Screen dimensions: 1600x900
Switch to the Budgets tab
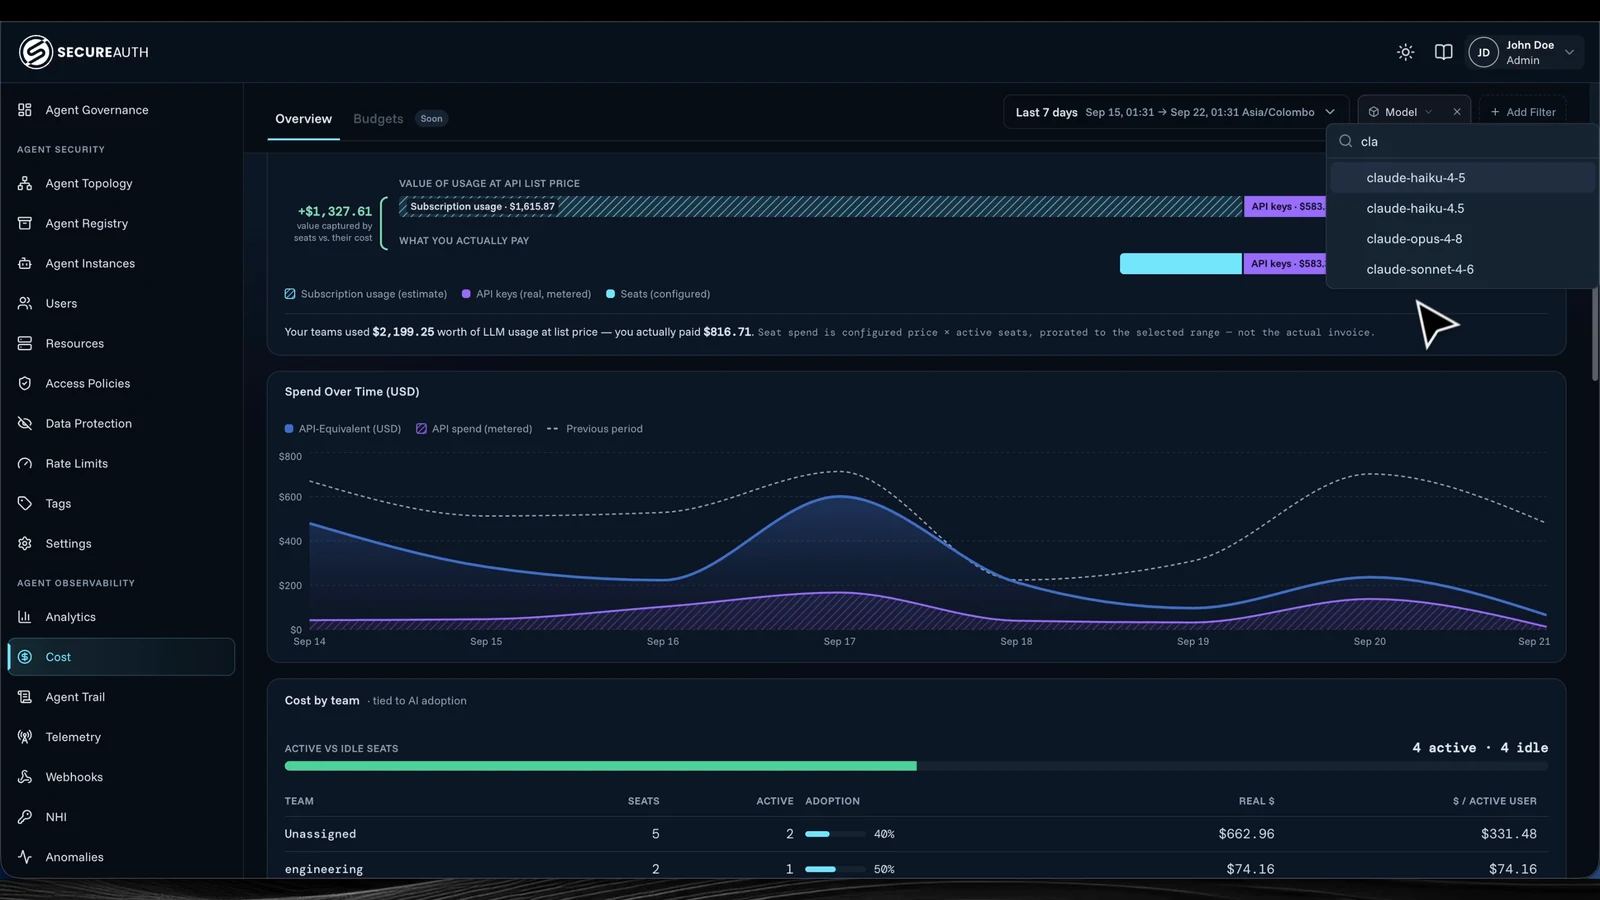pos(378,119)
